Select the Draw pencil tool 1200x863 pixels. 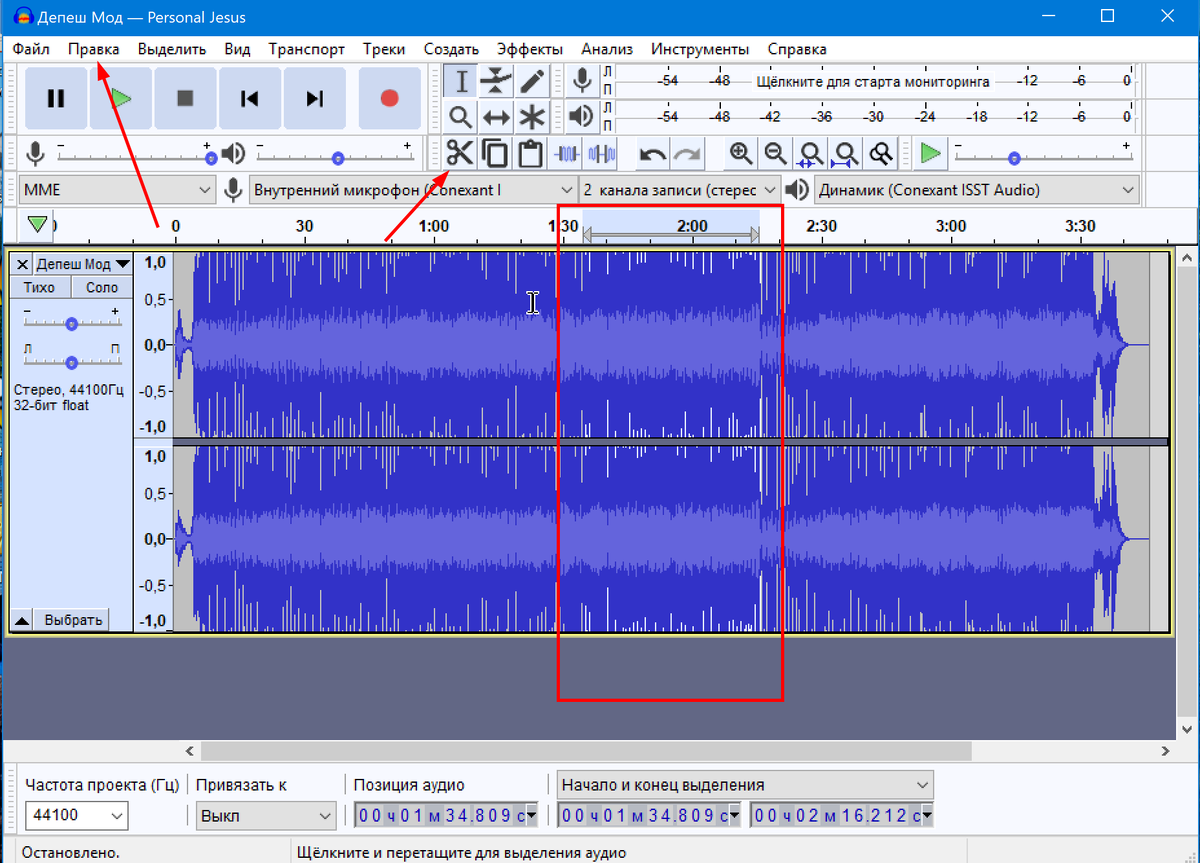click(x=532, y=81)
